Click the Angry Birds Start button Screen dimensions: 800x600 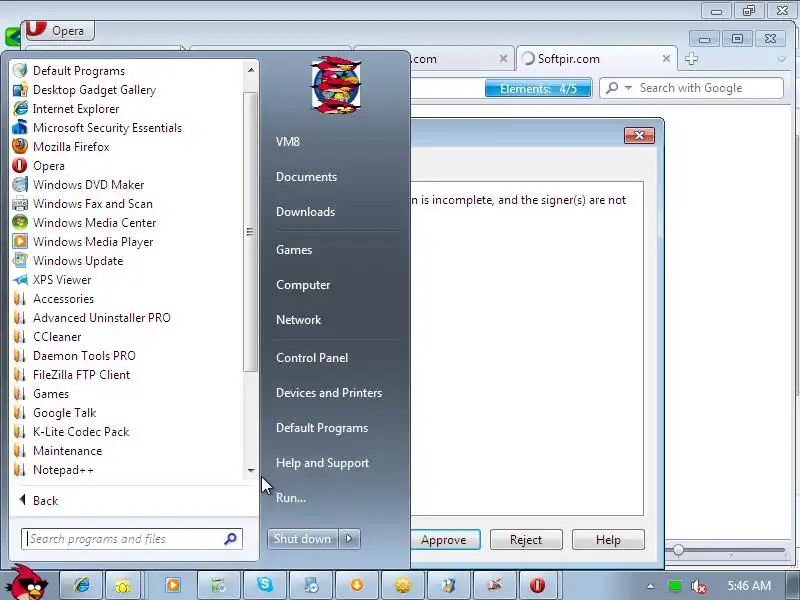pyautogui.click(x=29, y=584)
